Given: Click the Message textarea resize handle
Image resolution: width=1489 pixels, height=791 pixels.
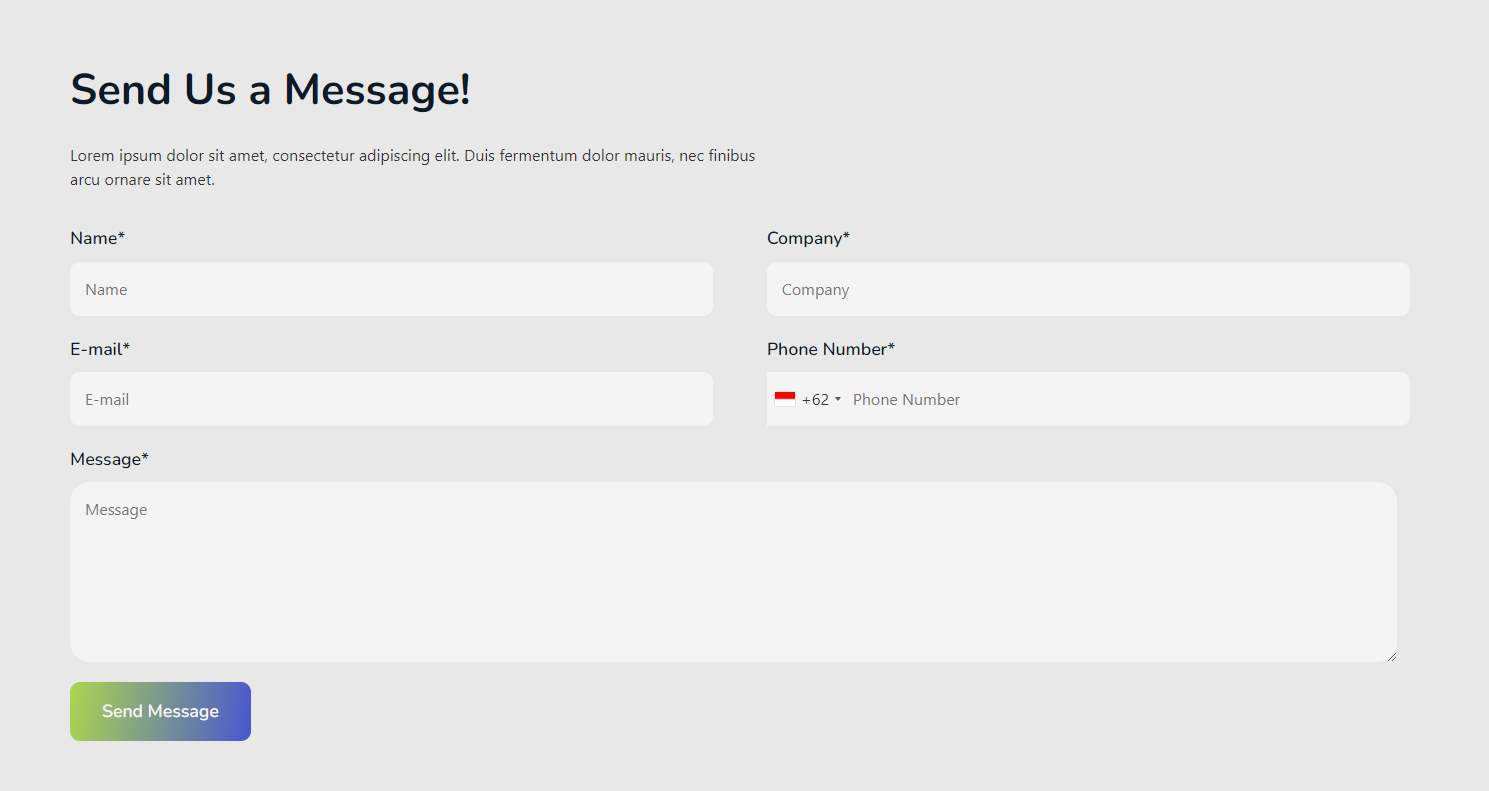Looking at the screenshot, I should (x=1391, y=656).
